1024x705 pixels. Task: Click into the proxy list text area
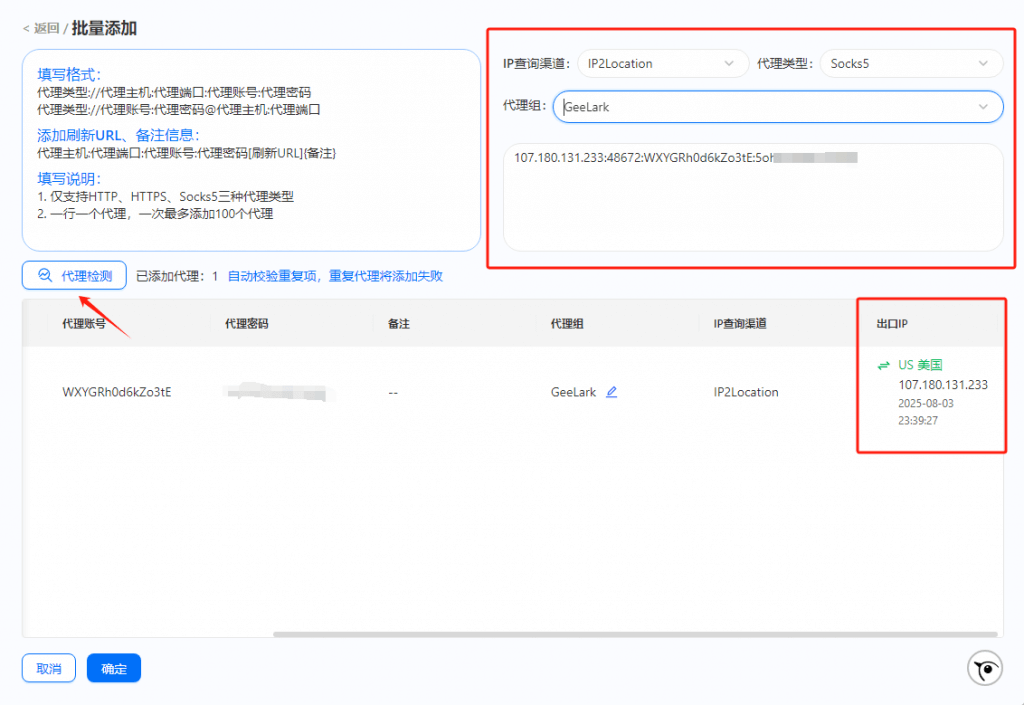pos(752,200)
